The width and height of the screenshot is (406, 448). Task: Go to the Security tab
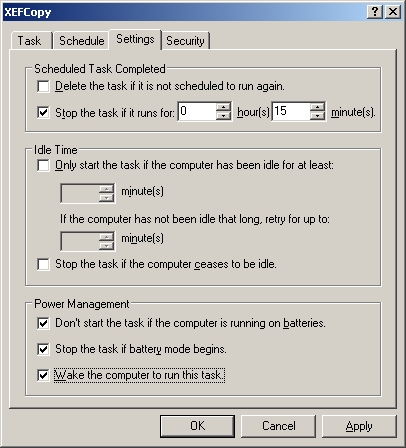click(x=185, y=41)
